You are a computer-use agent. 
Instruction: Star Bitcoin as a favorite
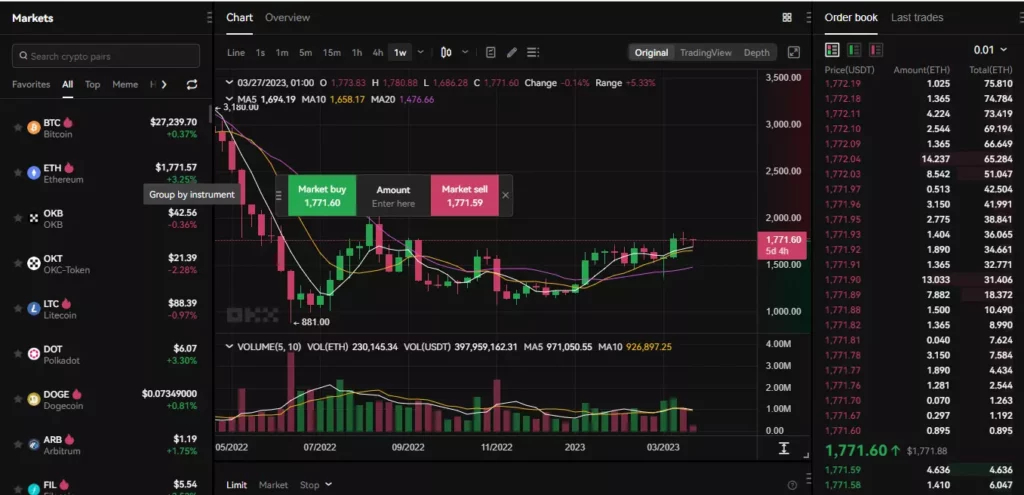(18, 128)
